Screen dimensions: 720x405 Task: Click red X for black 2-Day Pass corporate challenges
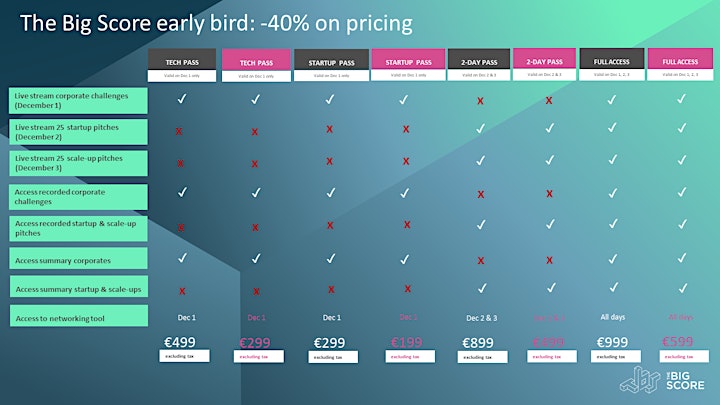(x=480, y=101)
